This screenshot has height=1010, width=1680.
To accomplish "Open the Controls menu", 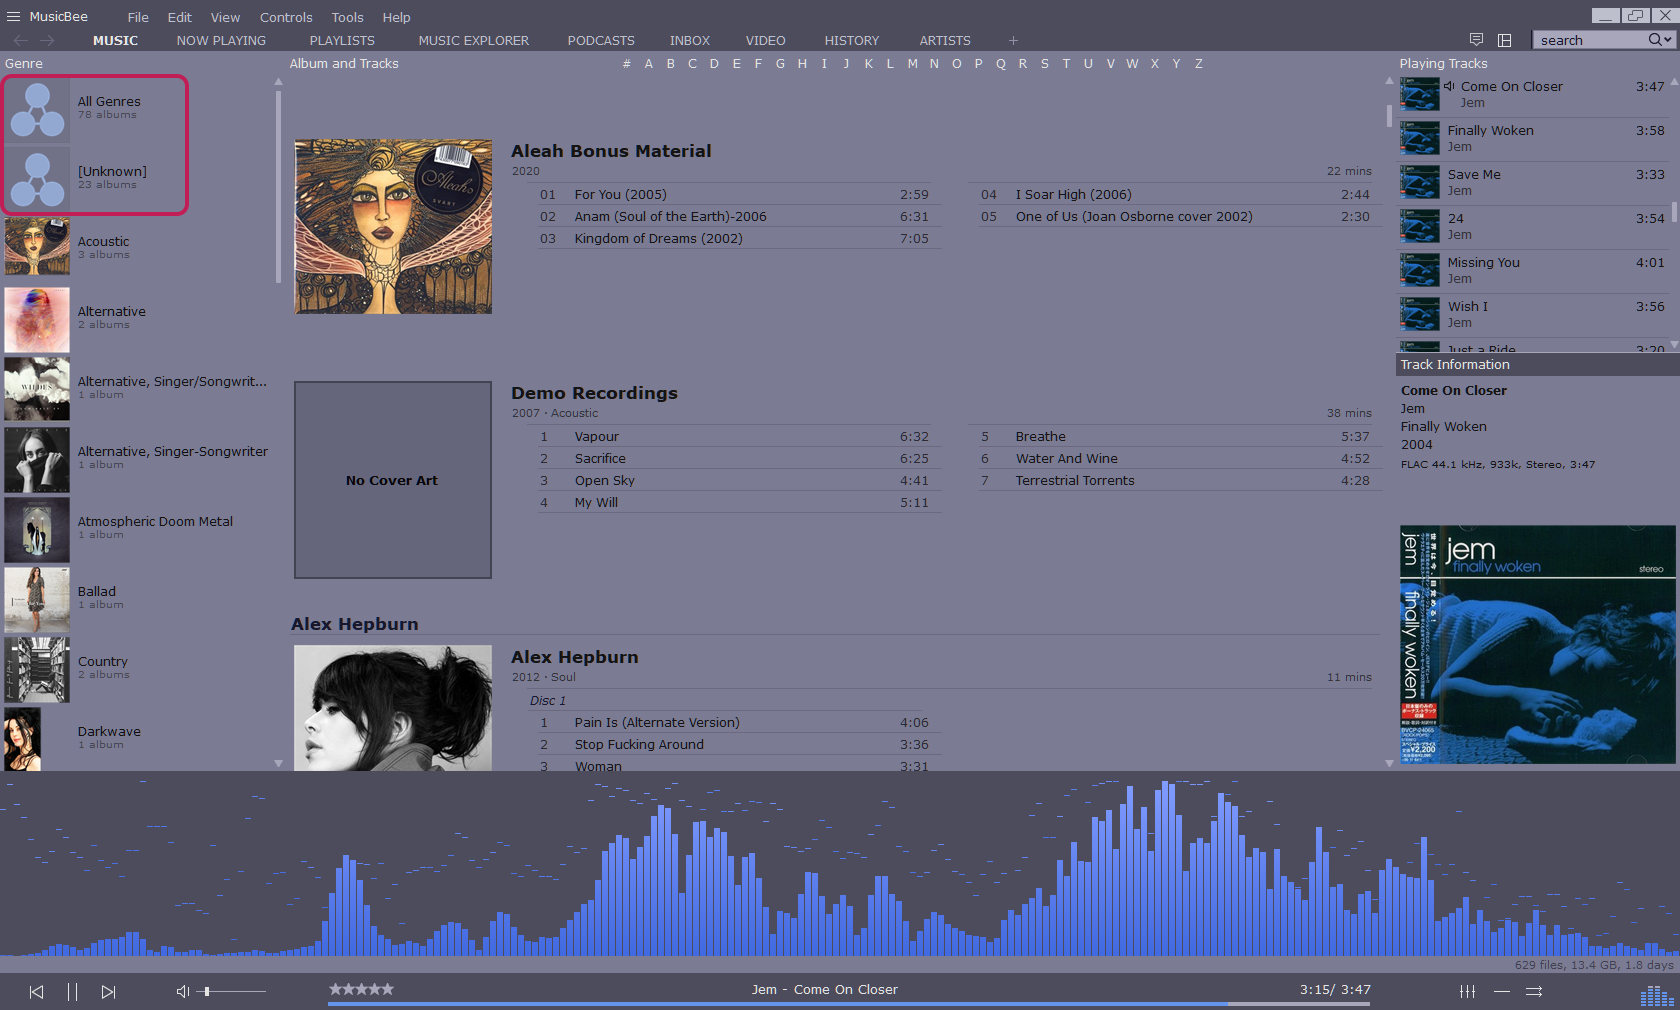I will 286,17.
